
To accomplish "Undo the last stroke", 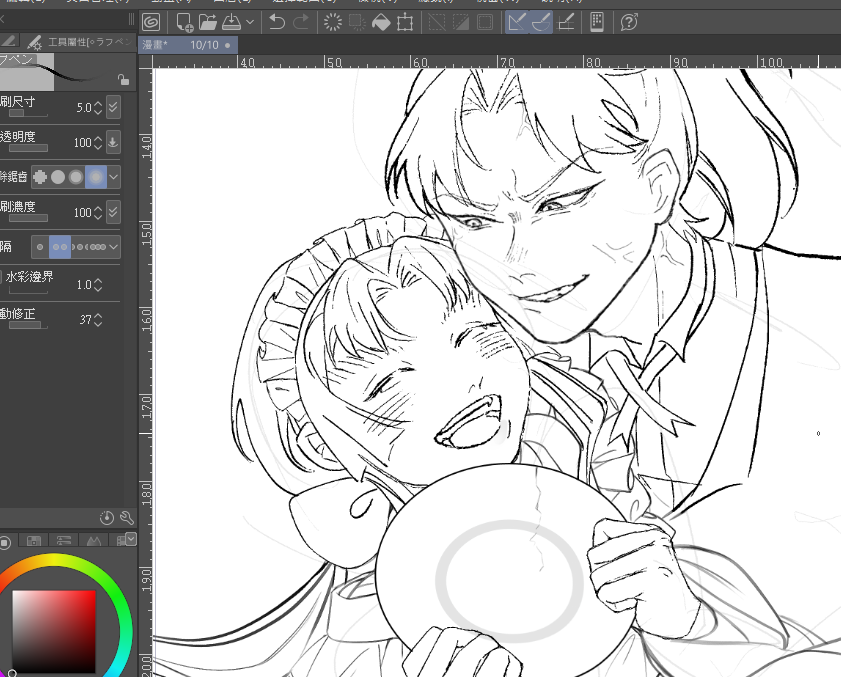I will click(x=277, y=23).
